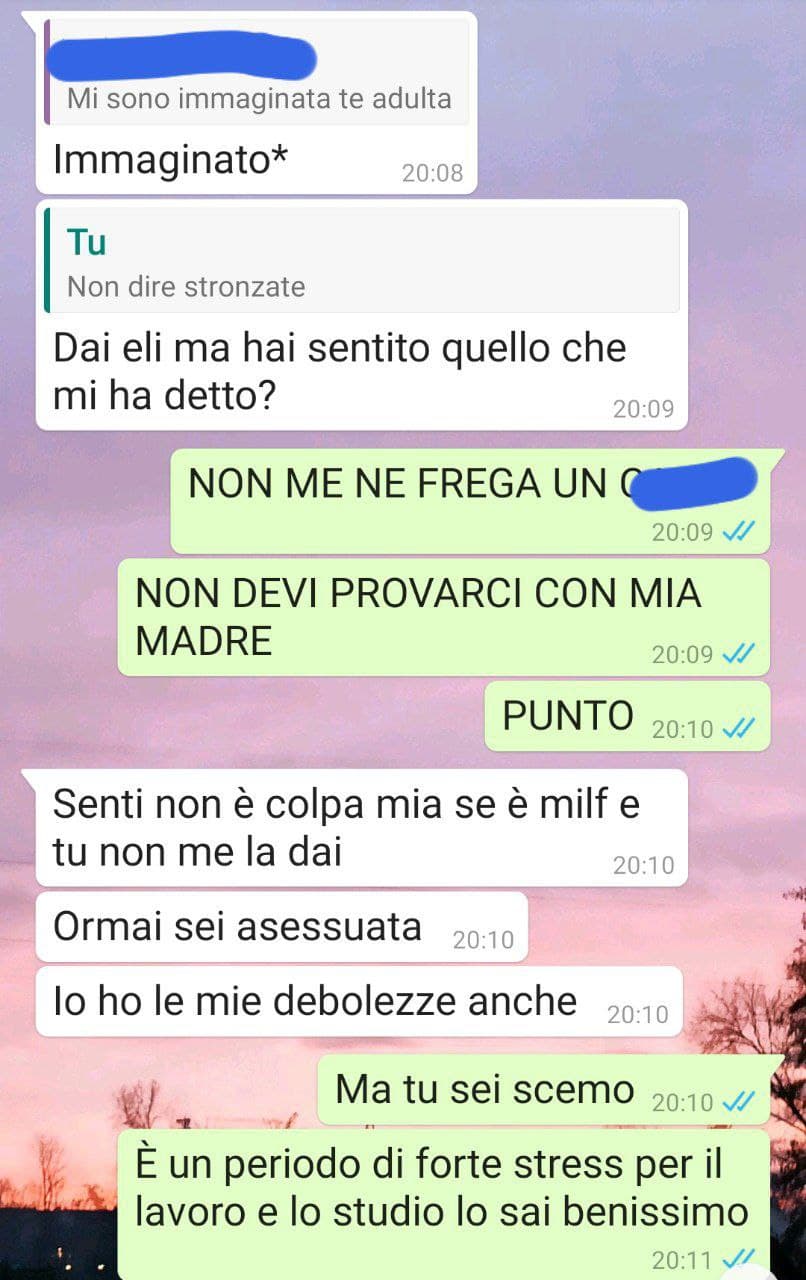Tap read receipt ticks on 'NON ME NE FREGA'
Screen dimensions: 806x1280
[738, 531]
